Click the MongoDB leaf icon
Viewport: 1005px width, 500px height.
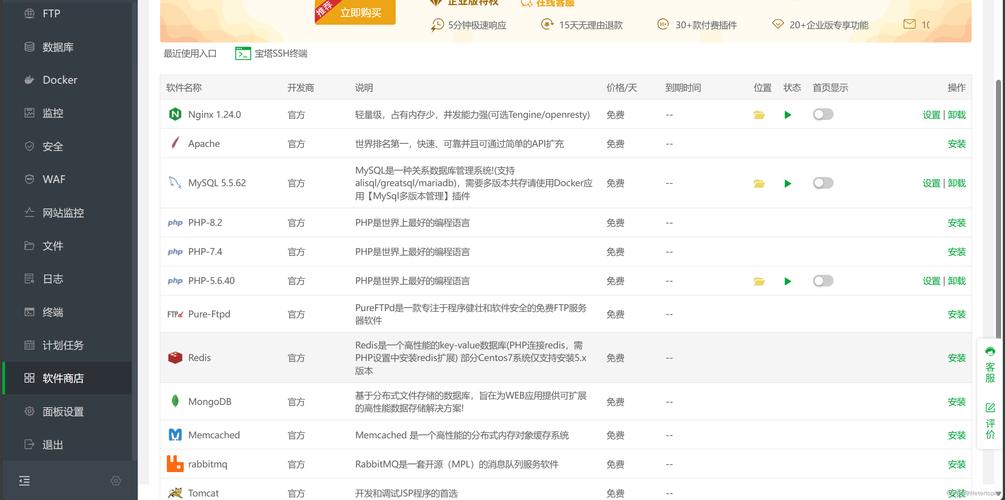[175, 402]
